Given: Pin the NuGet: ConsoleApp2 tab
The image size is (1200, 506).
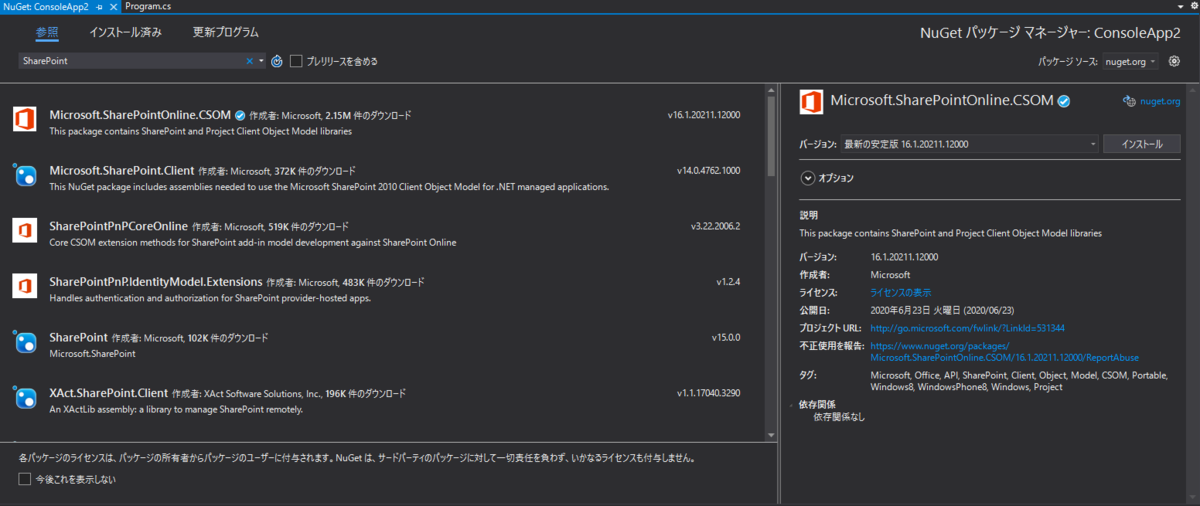Looking at the screenshot, I should (97, 6).
